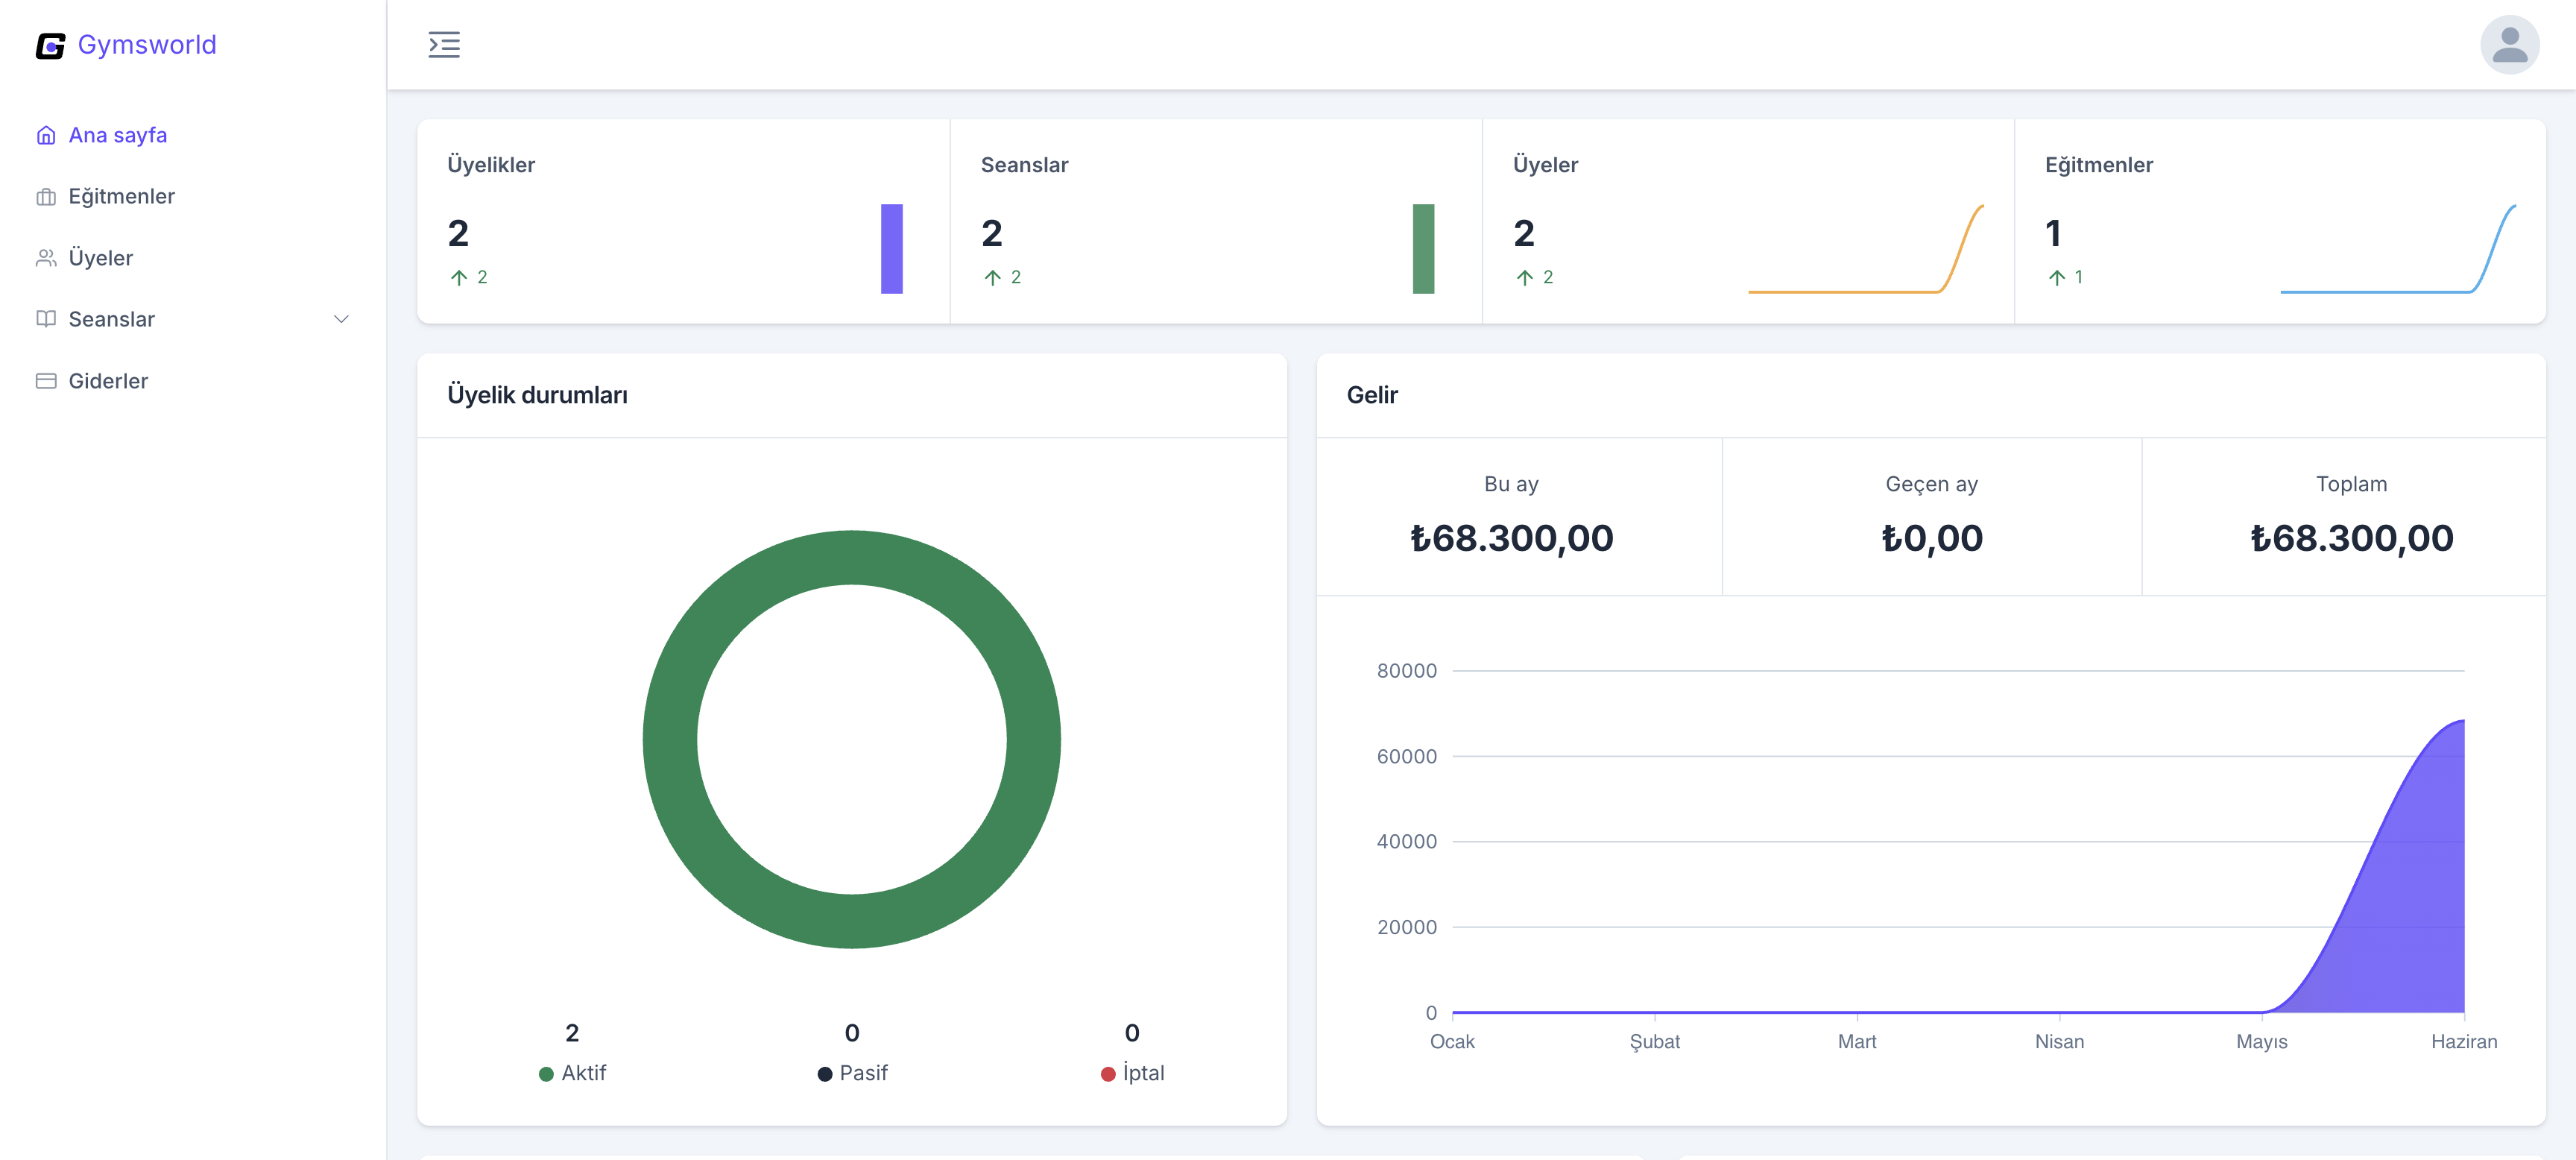
Task: Toggle the Pasif legend item
Action: click(852, 1073)
